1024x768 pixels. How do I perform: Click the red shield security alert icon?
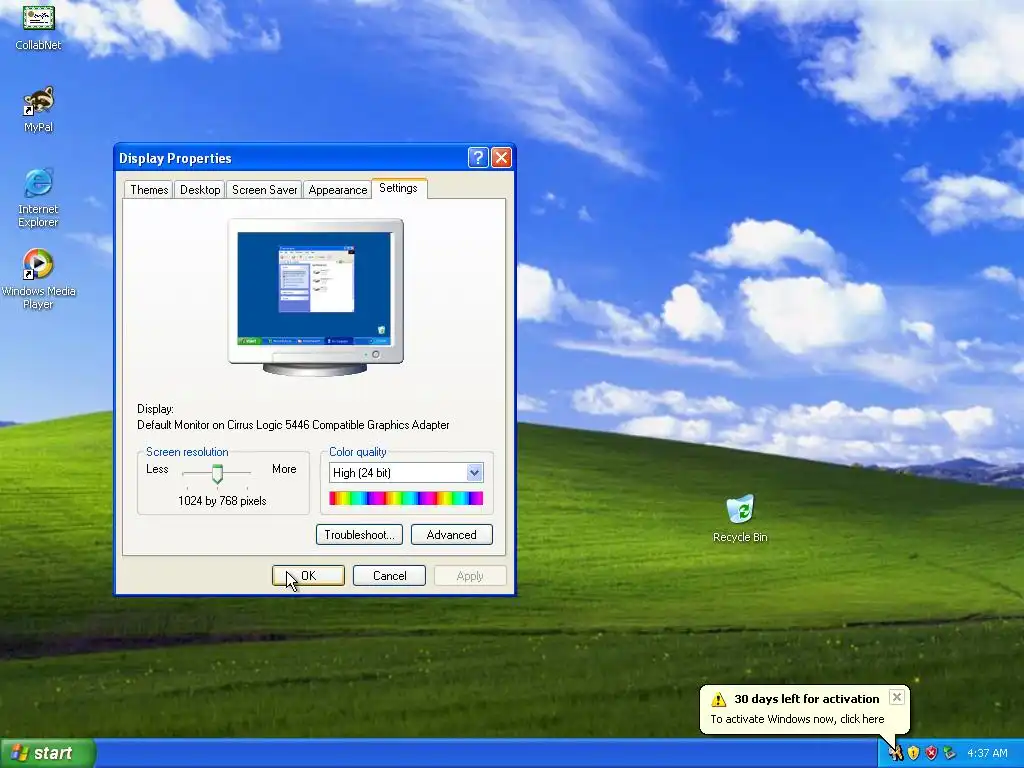(x=931, y=753)
